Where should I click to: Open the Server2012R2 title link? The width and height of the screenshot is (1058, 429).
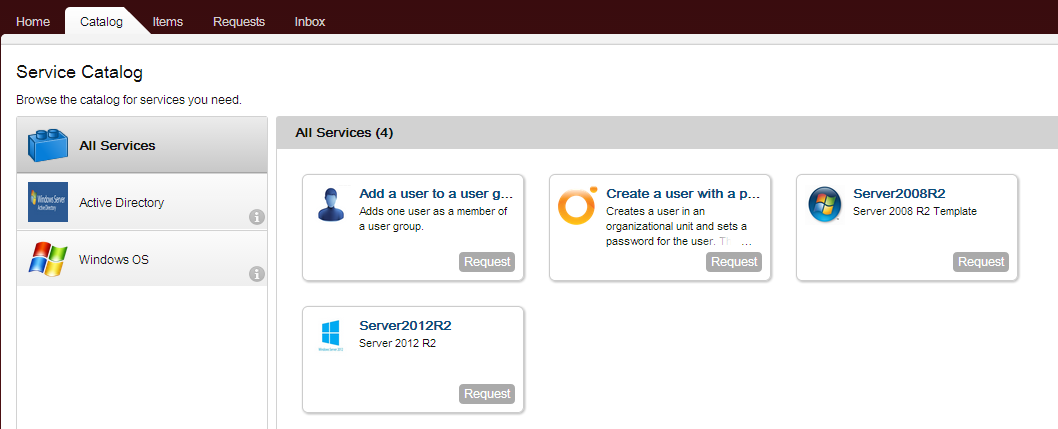pyautogui.click(x=405, y=326)
